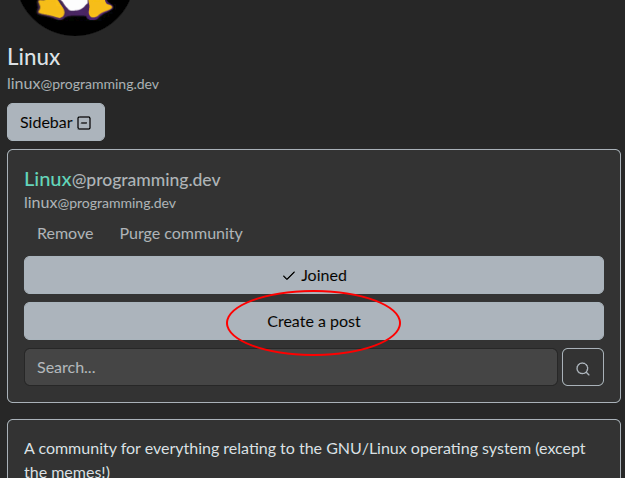Click the checkmark icon beside Joined
The width and height of the screenshot is (625, 478).
tap(289, 275)
